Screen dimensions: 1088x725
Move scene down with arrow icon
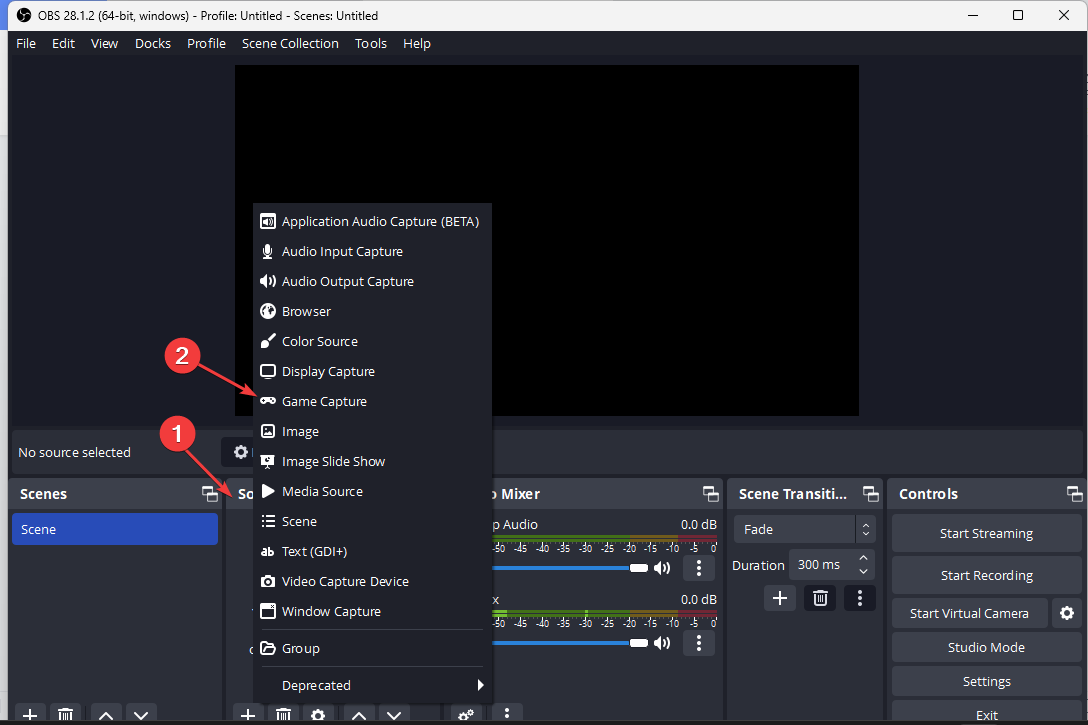click(141, 714)
